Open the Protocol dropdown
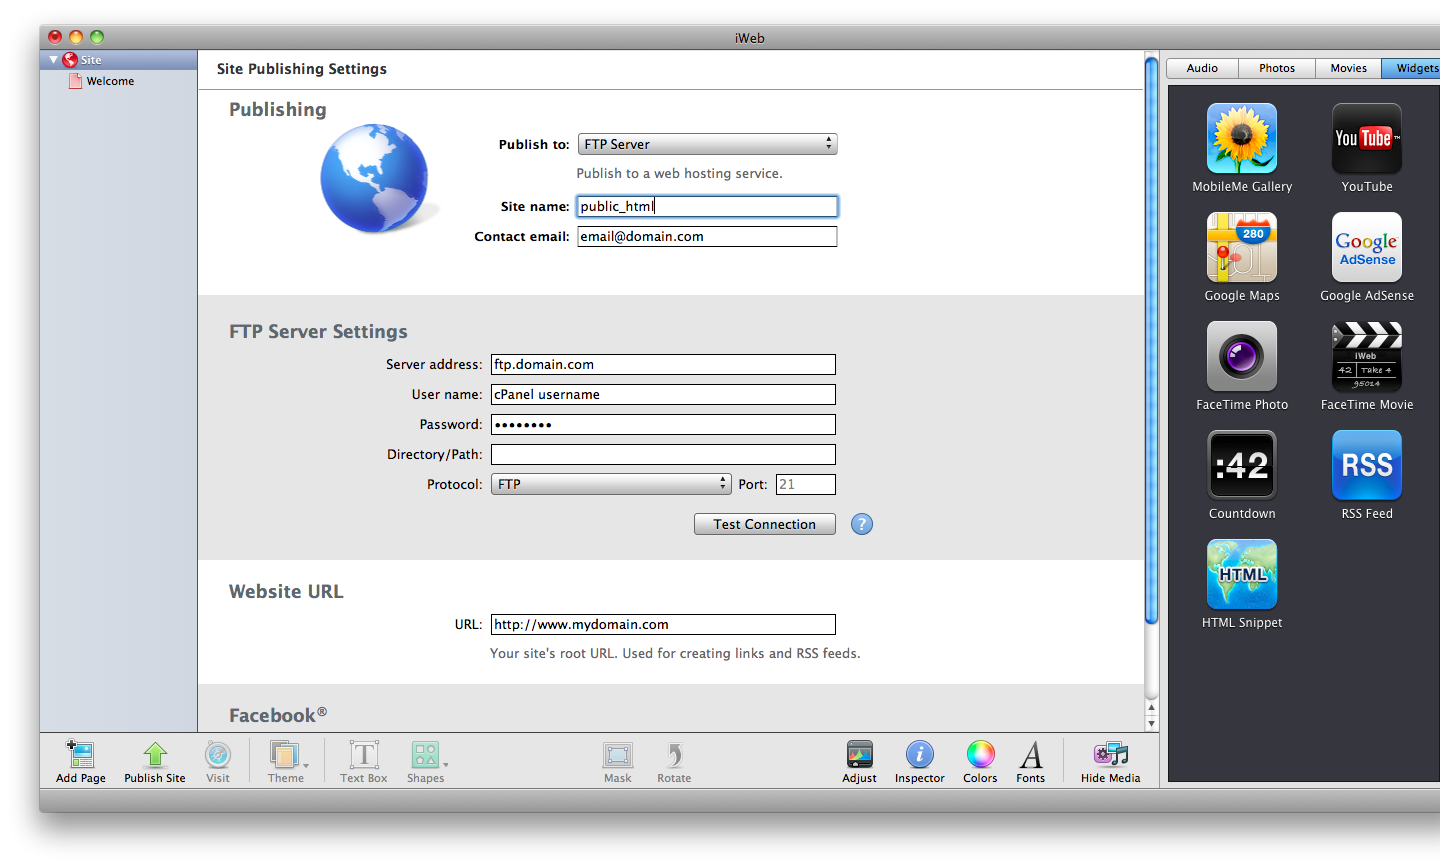The image size is (1440, 867). click(610, 484)
